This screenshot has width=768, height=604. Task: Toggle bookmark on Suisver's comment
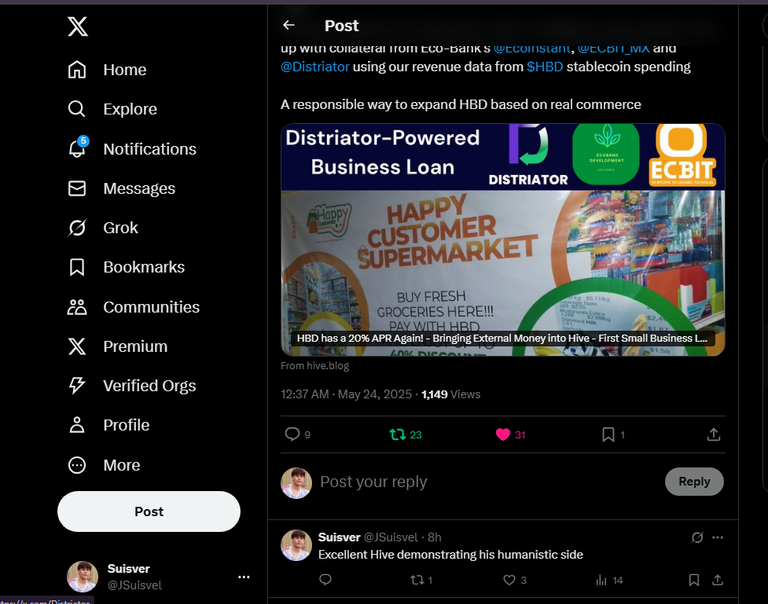[694, 580]
